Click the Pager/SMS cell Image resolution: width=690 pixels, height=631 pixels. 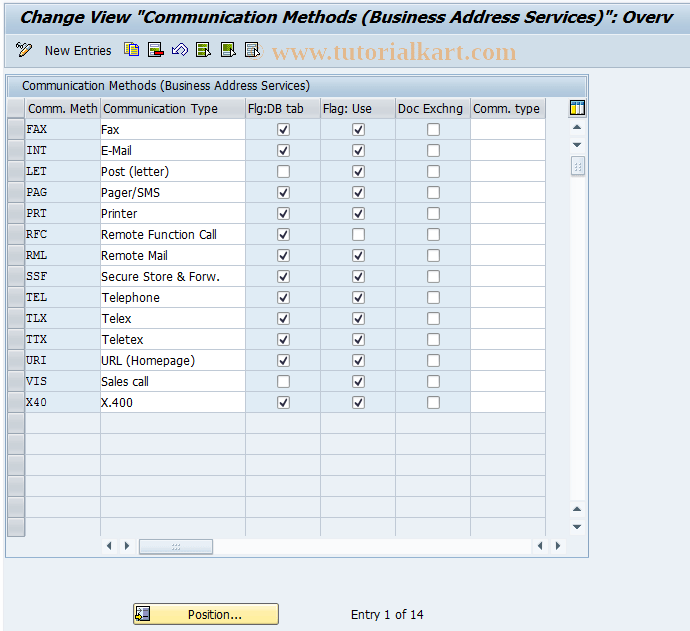click(173, 192)
